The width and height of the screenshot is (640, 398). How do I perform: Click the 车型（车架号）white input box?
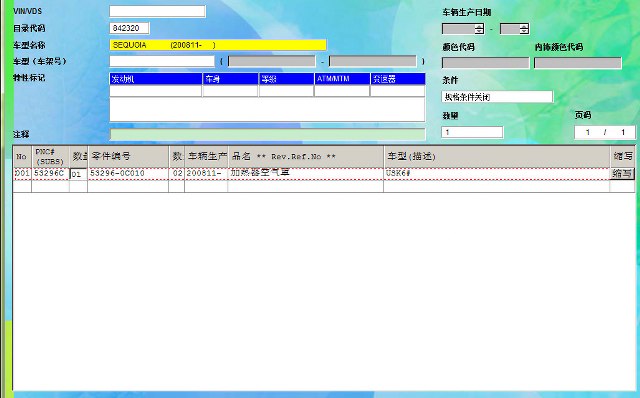point(162,61)
